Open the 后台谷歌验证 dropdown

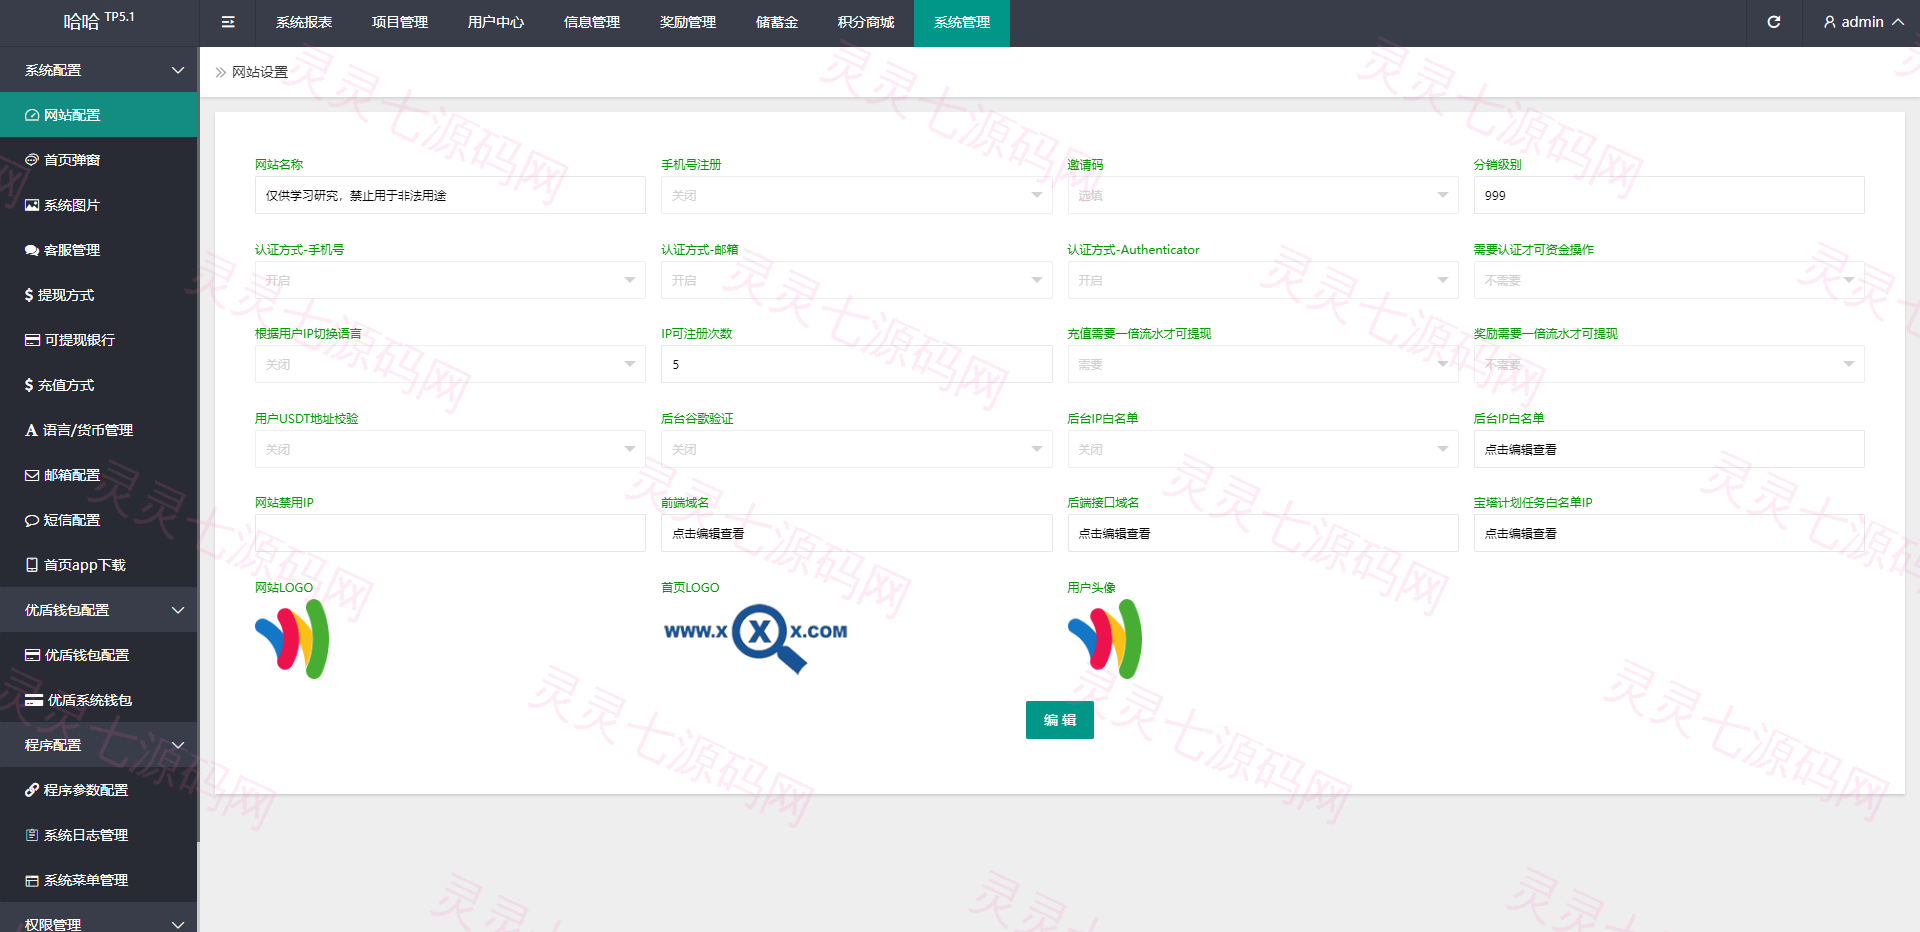tap(856, 449)
